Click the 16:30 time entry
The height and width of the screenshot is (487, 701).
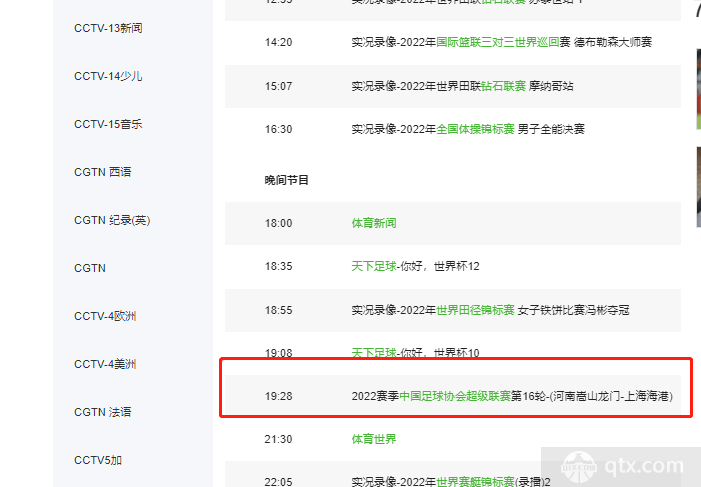(x=279, y=129)
